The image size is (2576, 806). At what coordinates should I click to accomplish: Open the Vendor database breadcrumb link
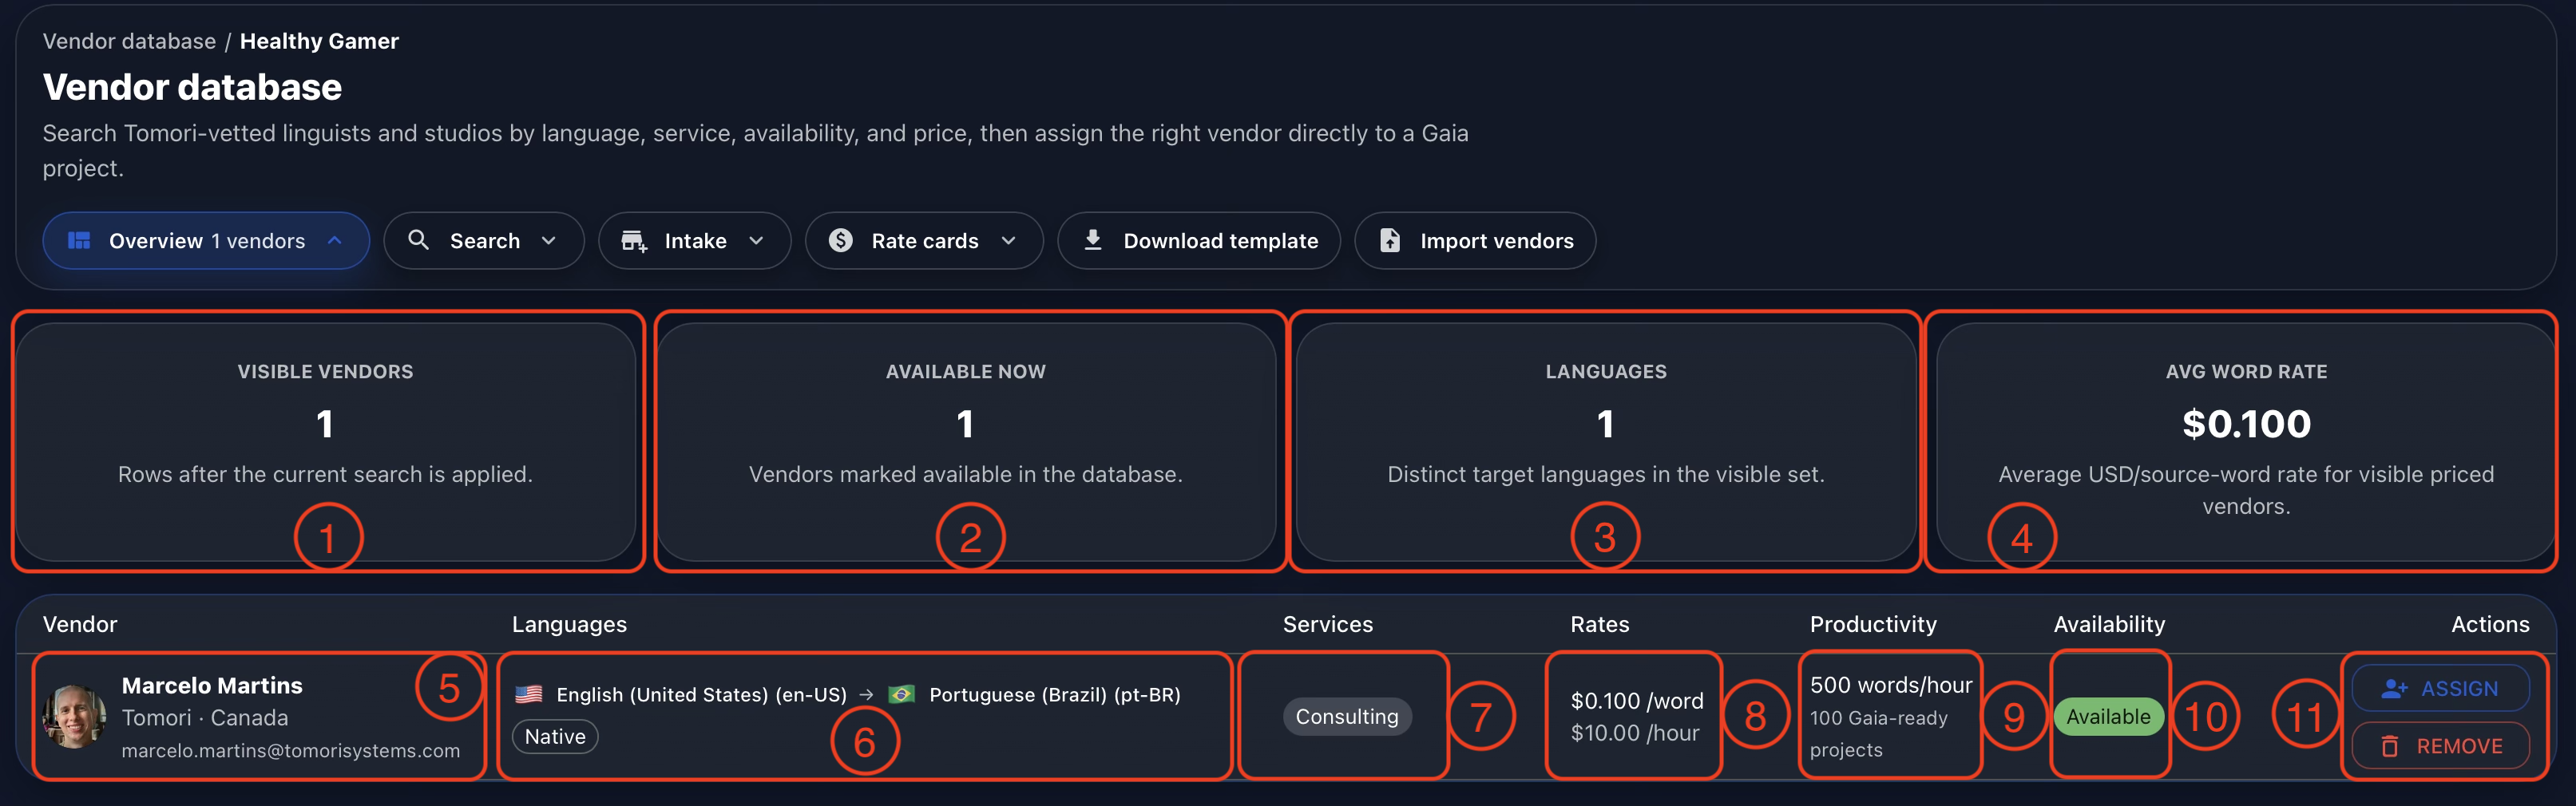tap(129, 41)
